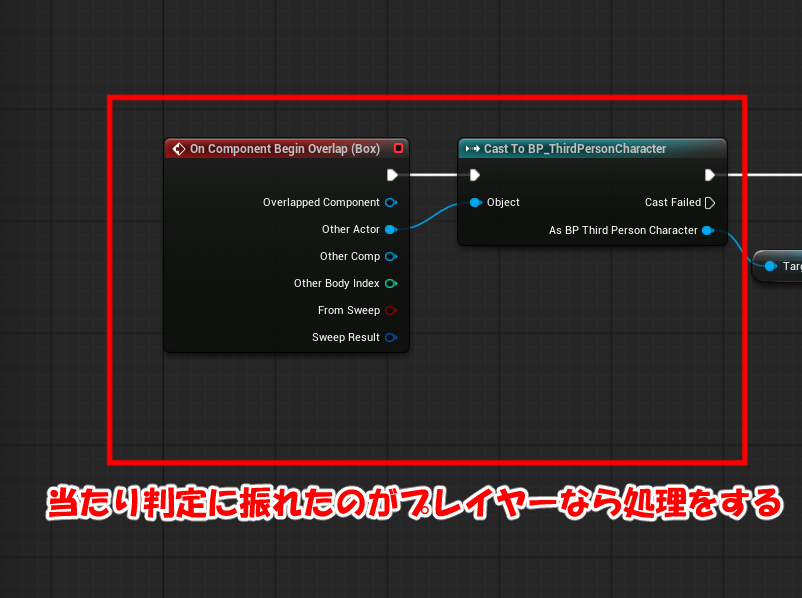This screenshot has height=598, width=802.
Task: Select the Overlapped Component output pin
Action: [390, 202]
